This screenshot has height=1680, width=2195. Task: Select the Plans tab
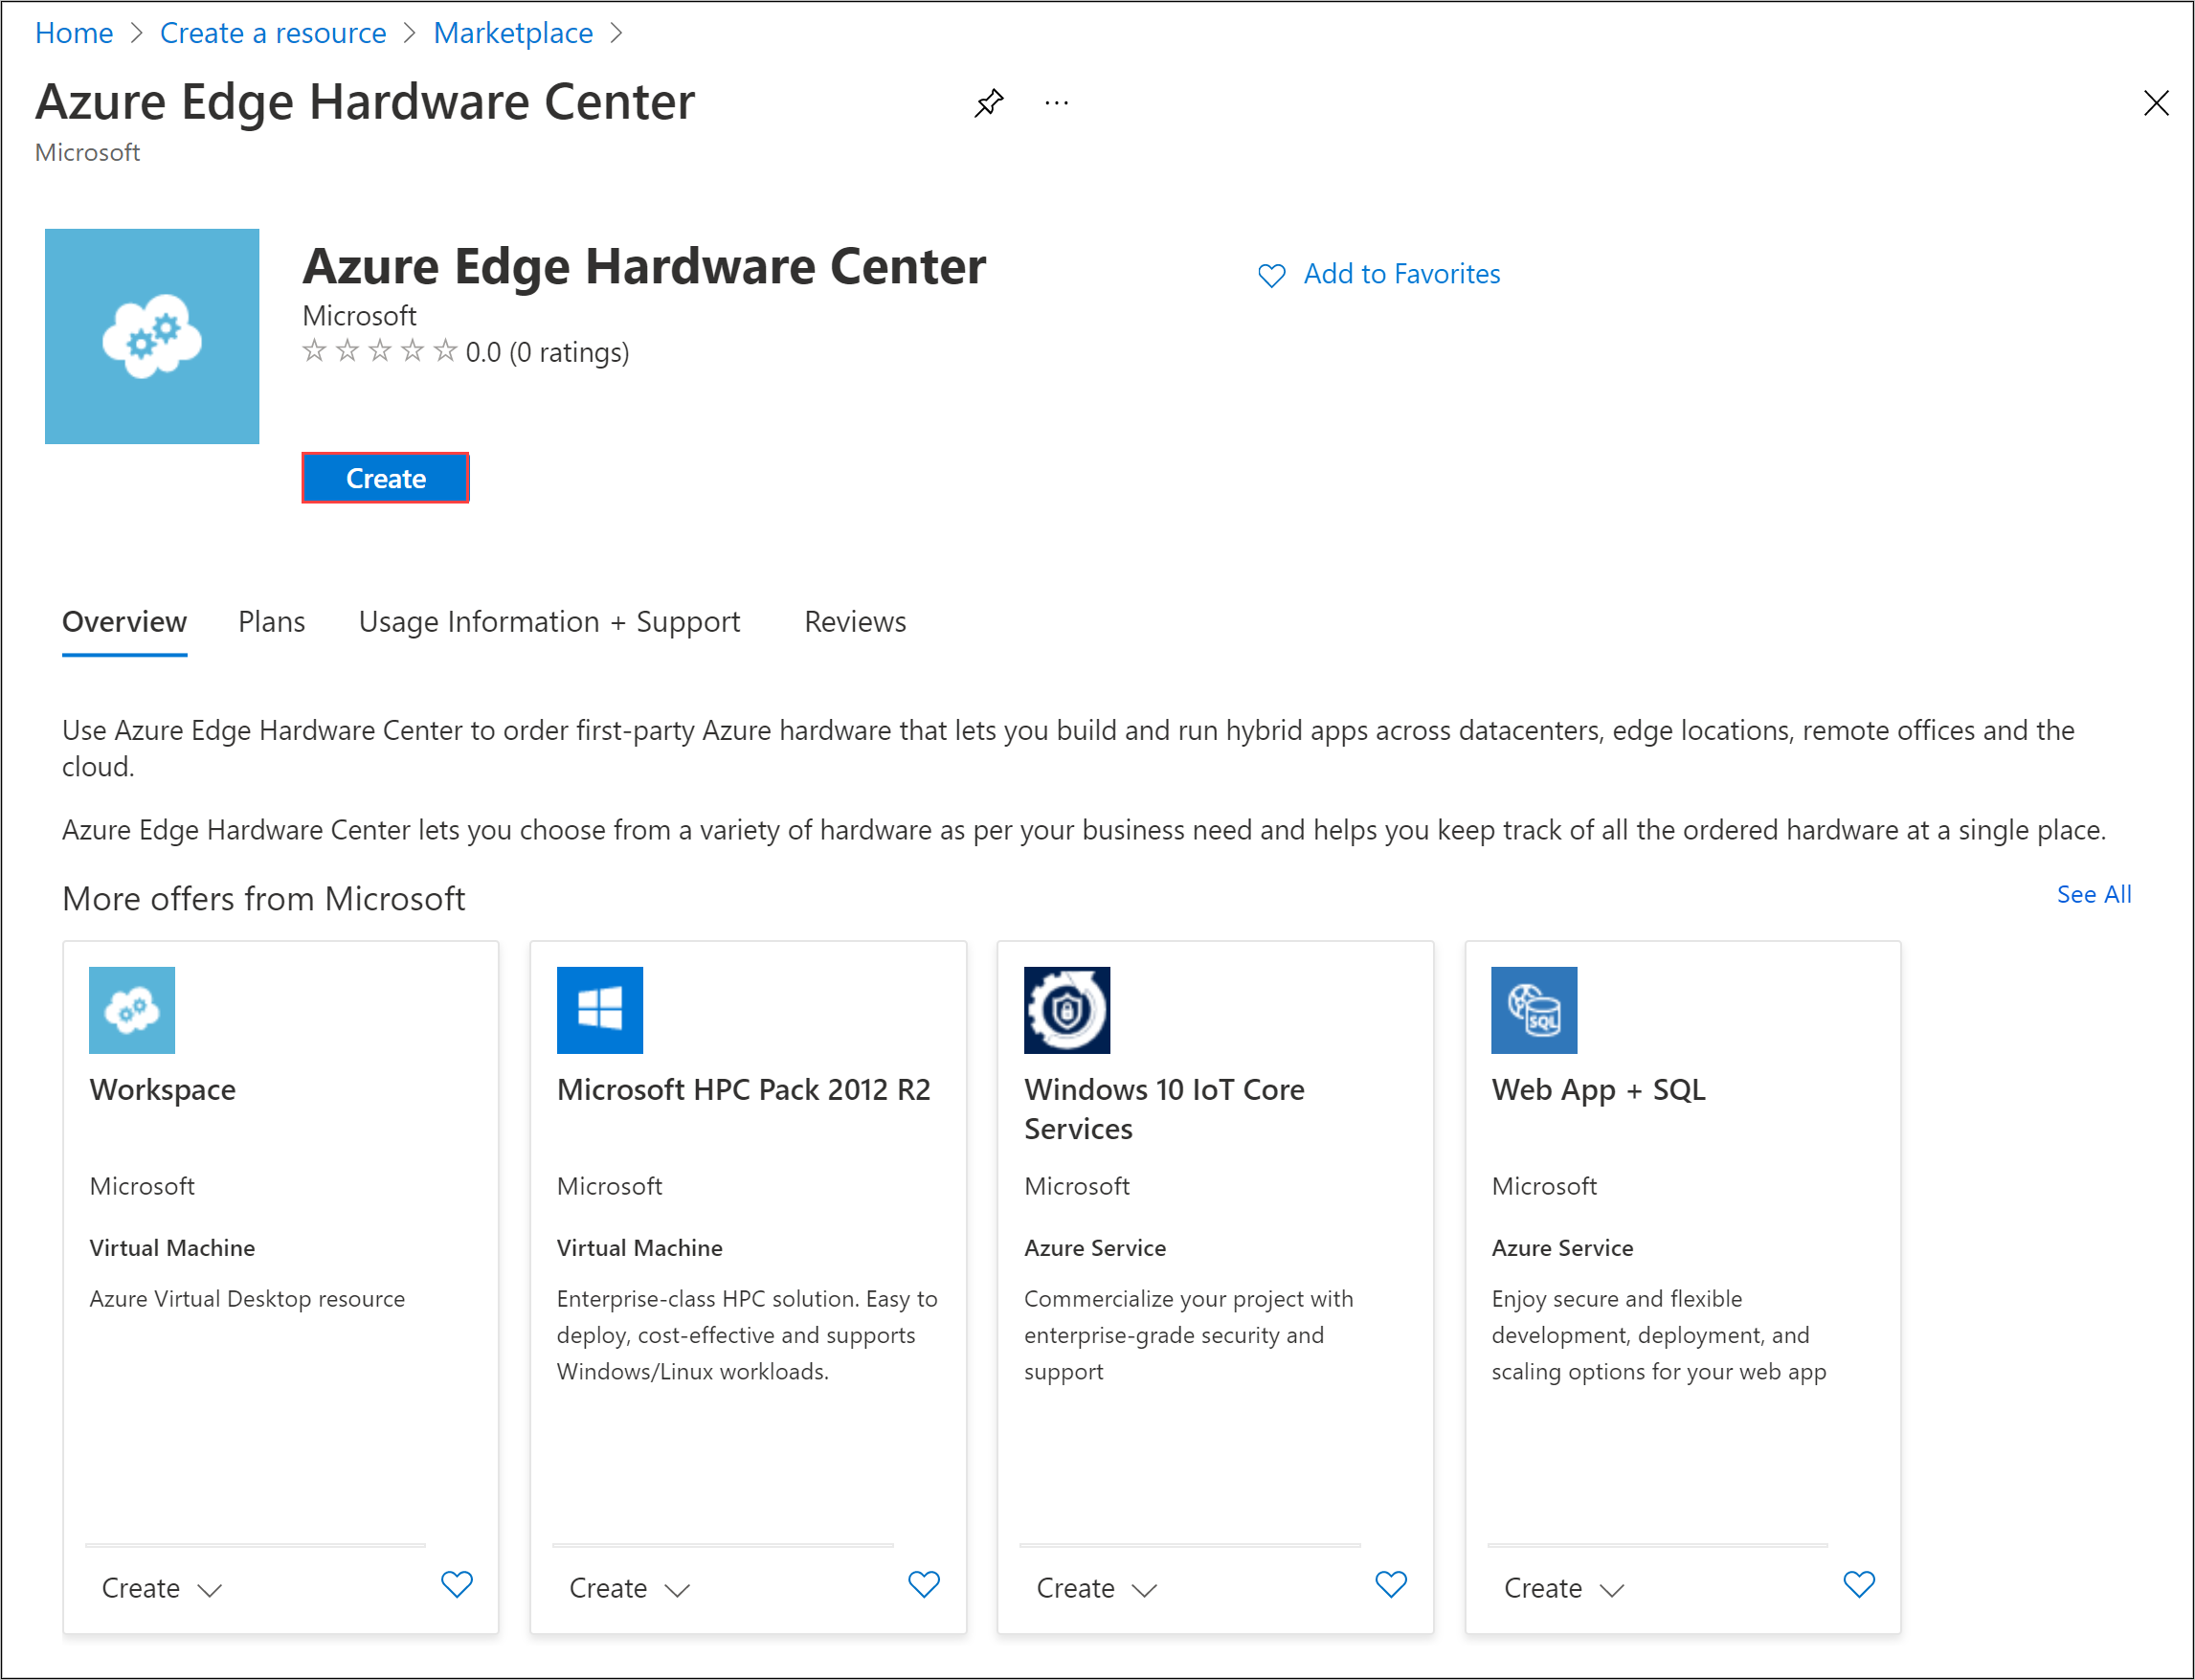[x=272, y=621]
